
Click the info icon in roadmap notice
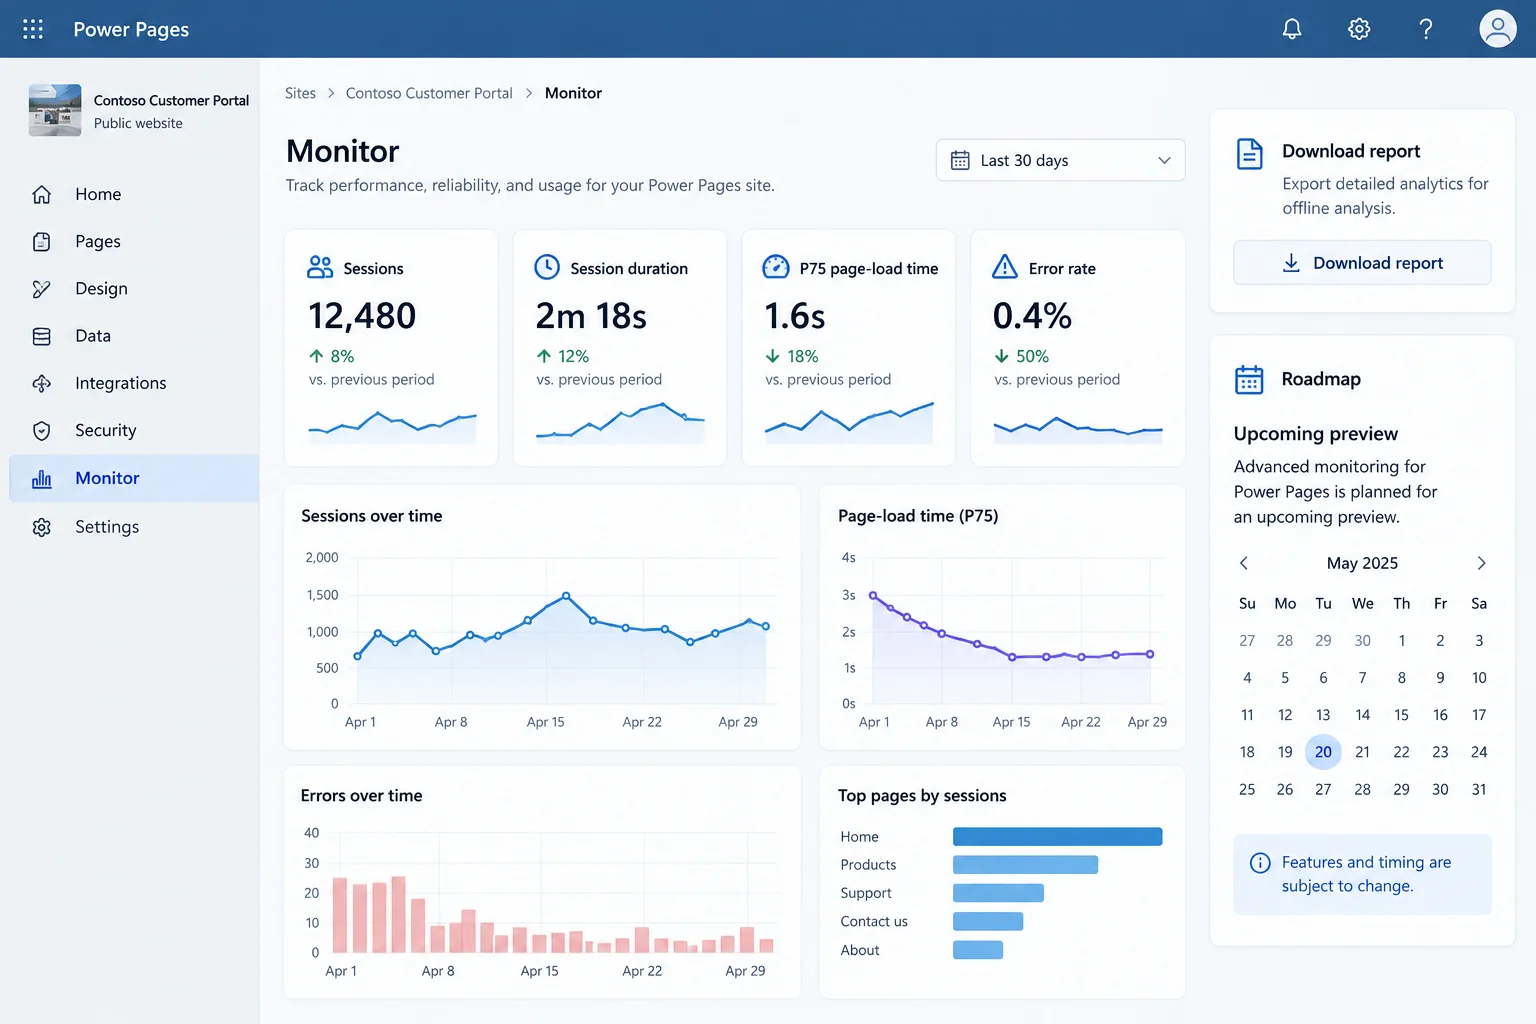1261,863
